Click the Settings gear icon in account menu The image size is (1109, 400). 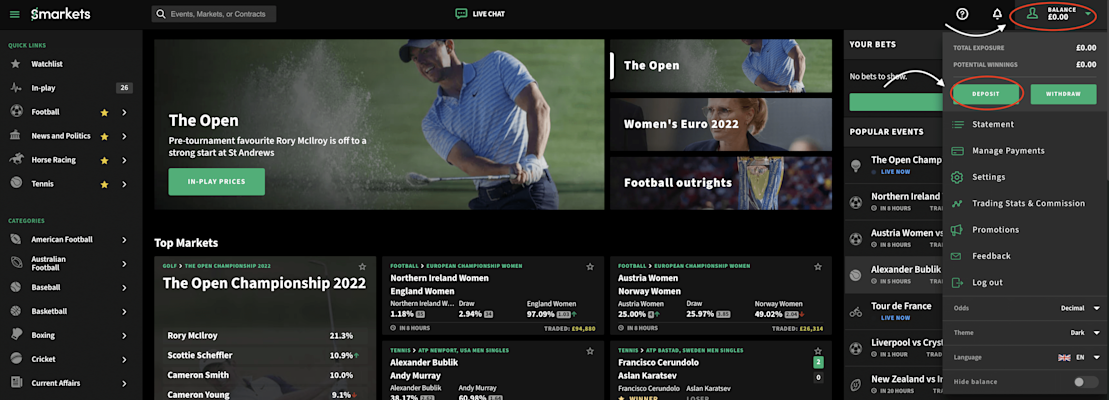958,177
